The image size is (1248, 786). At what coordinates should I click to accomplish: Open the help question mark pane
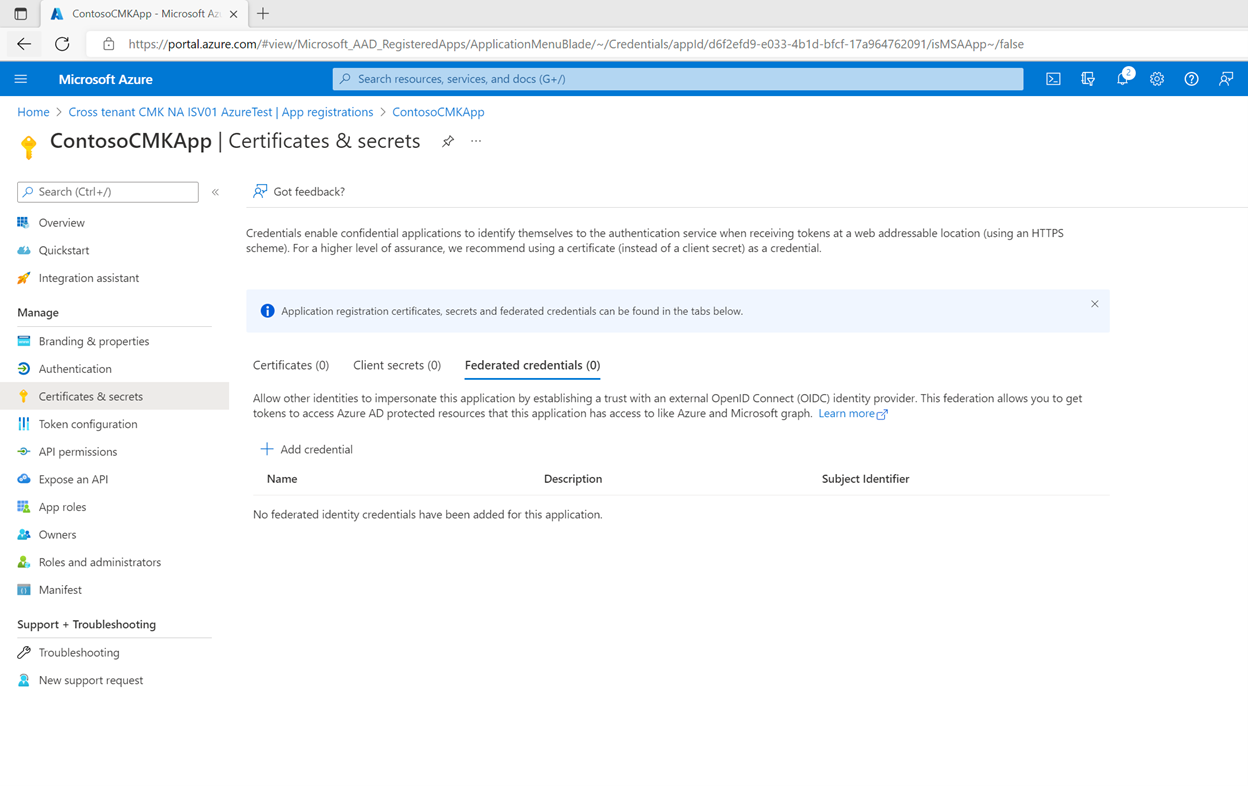pos(1191,79)
